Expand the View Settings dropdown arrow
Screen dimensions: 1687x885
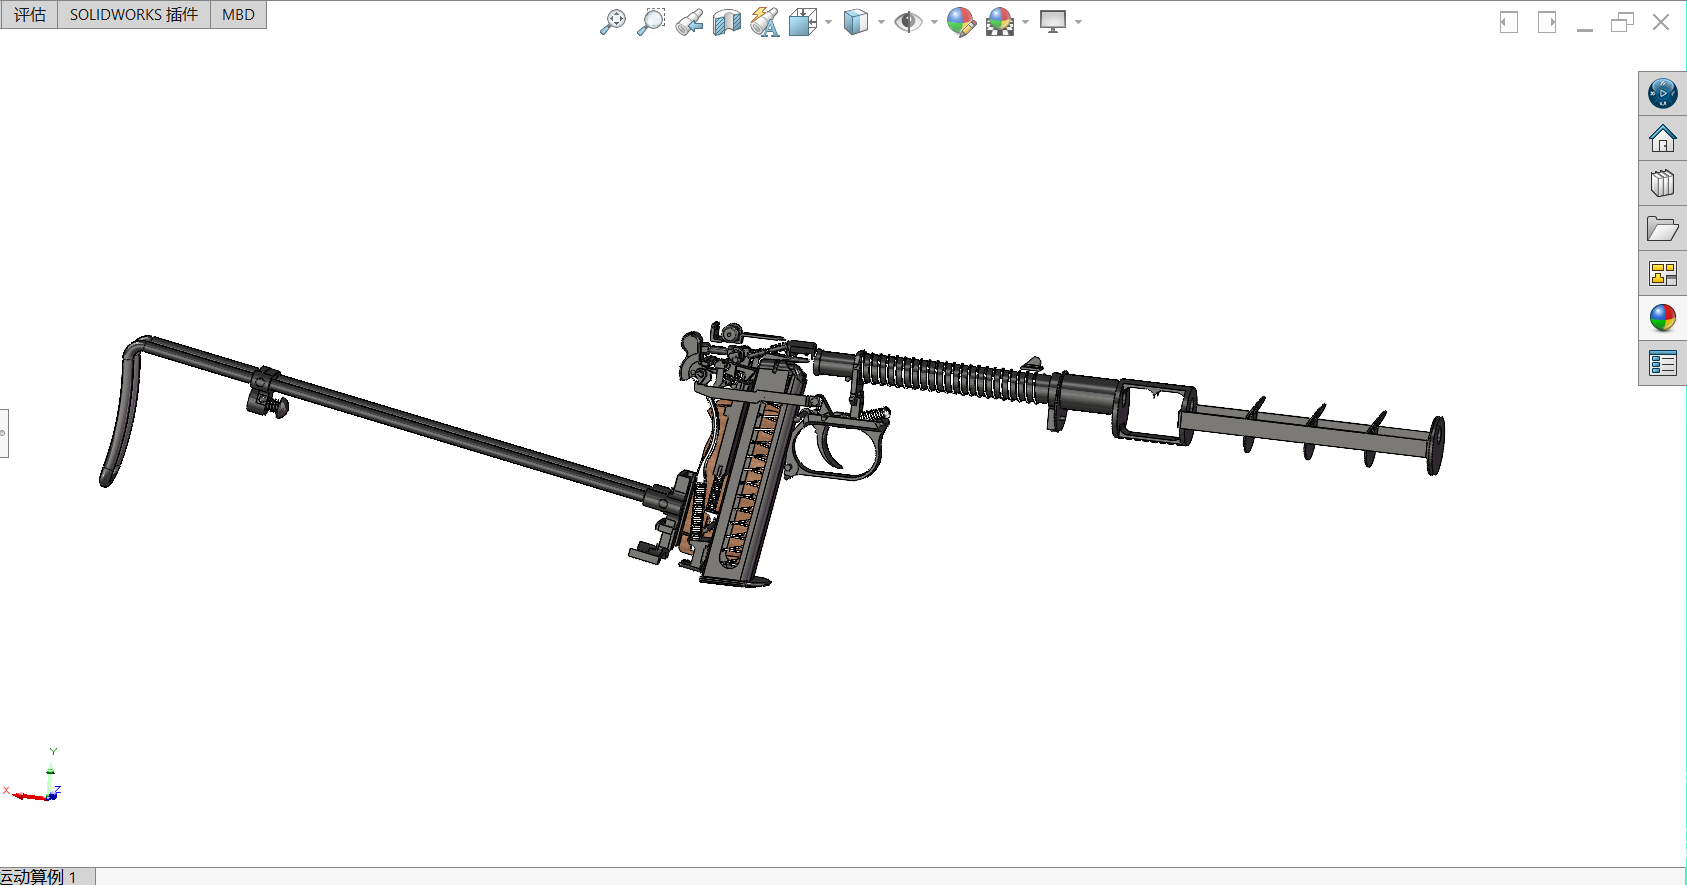click(x=1078, y=22)
